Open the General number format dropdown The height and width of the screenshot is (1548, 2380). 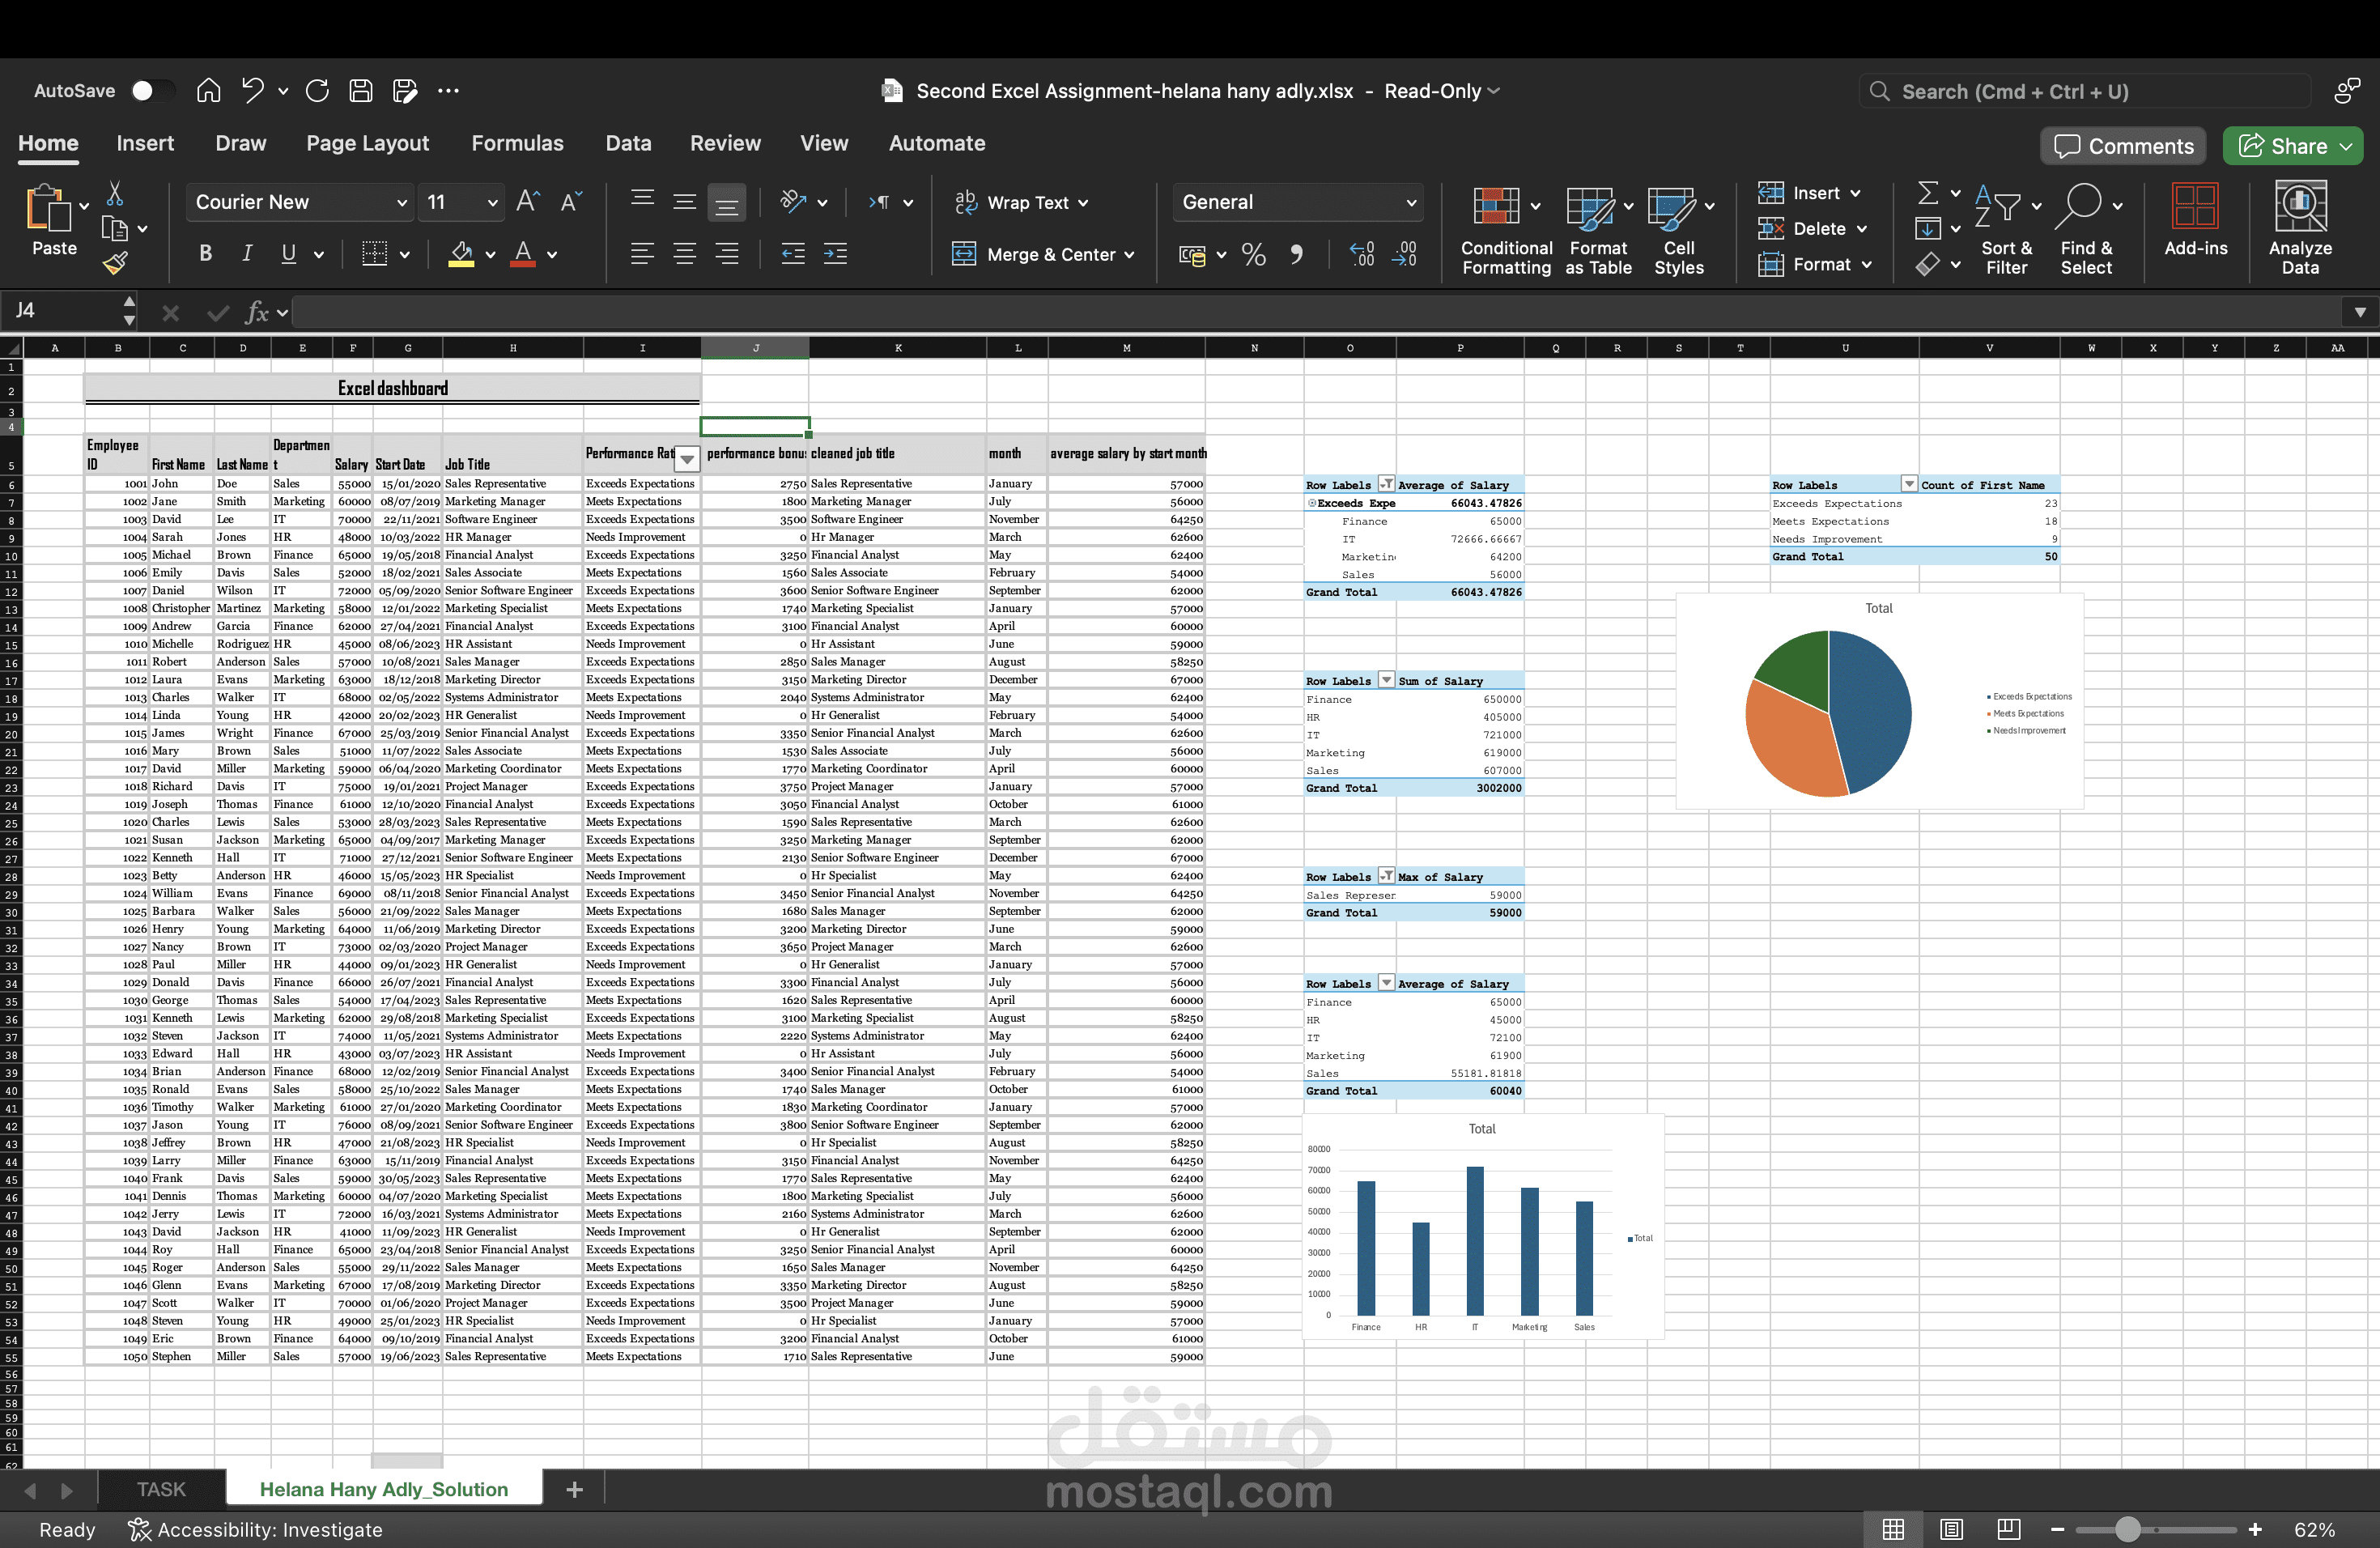(x=1412, y=203)
